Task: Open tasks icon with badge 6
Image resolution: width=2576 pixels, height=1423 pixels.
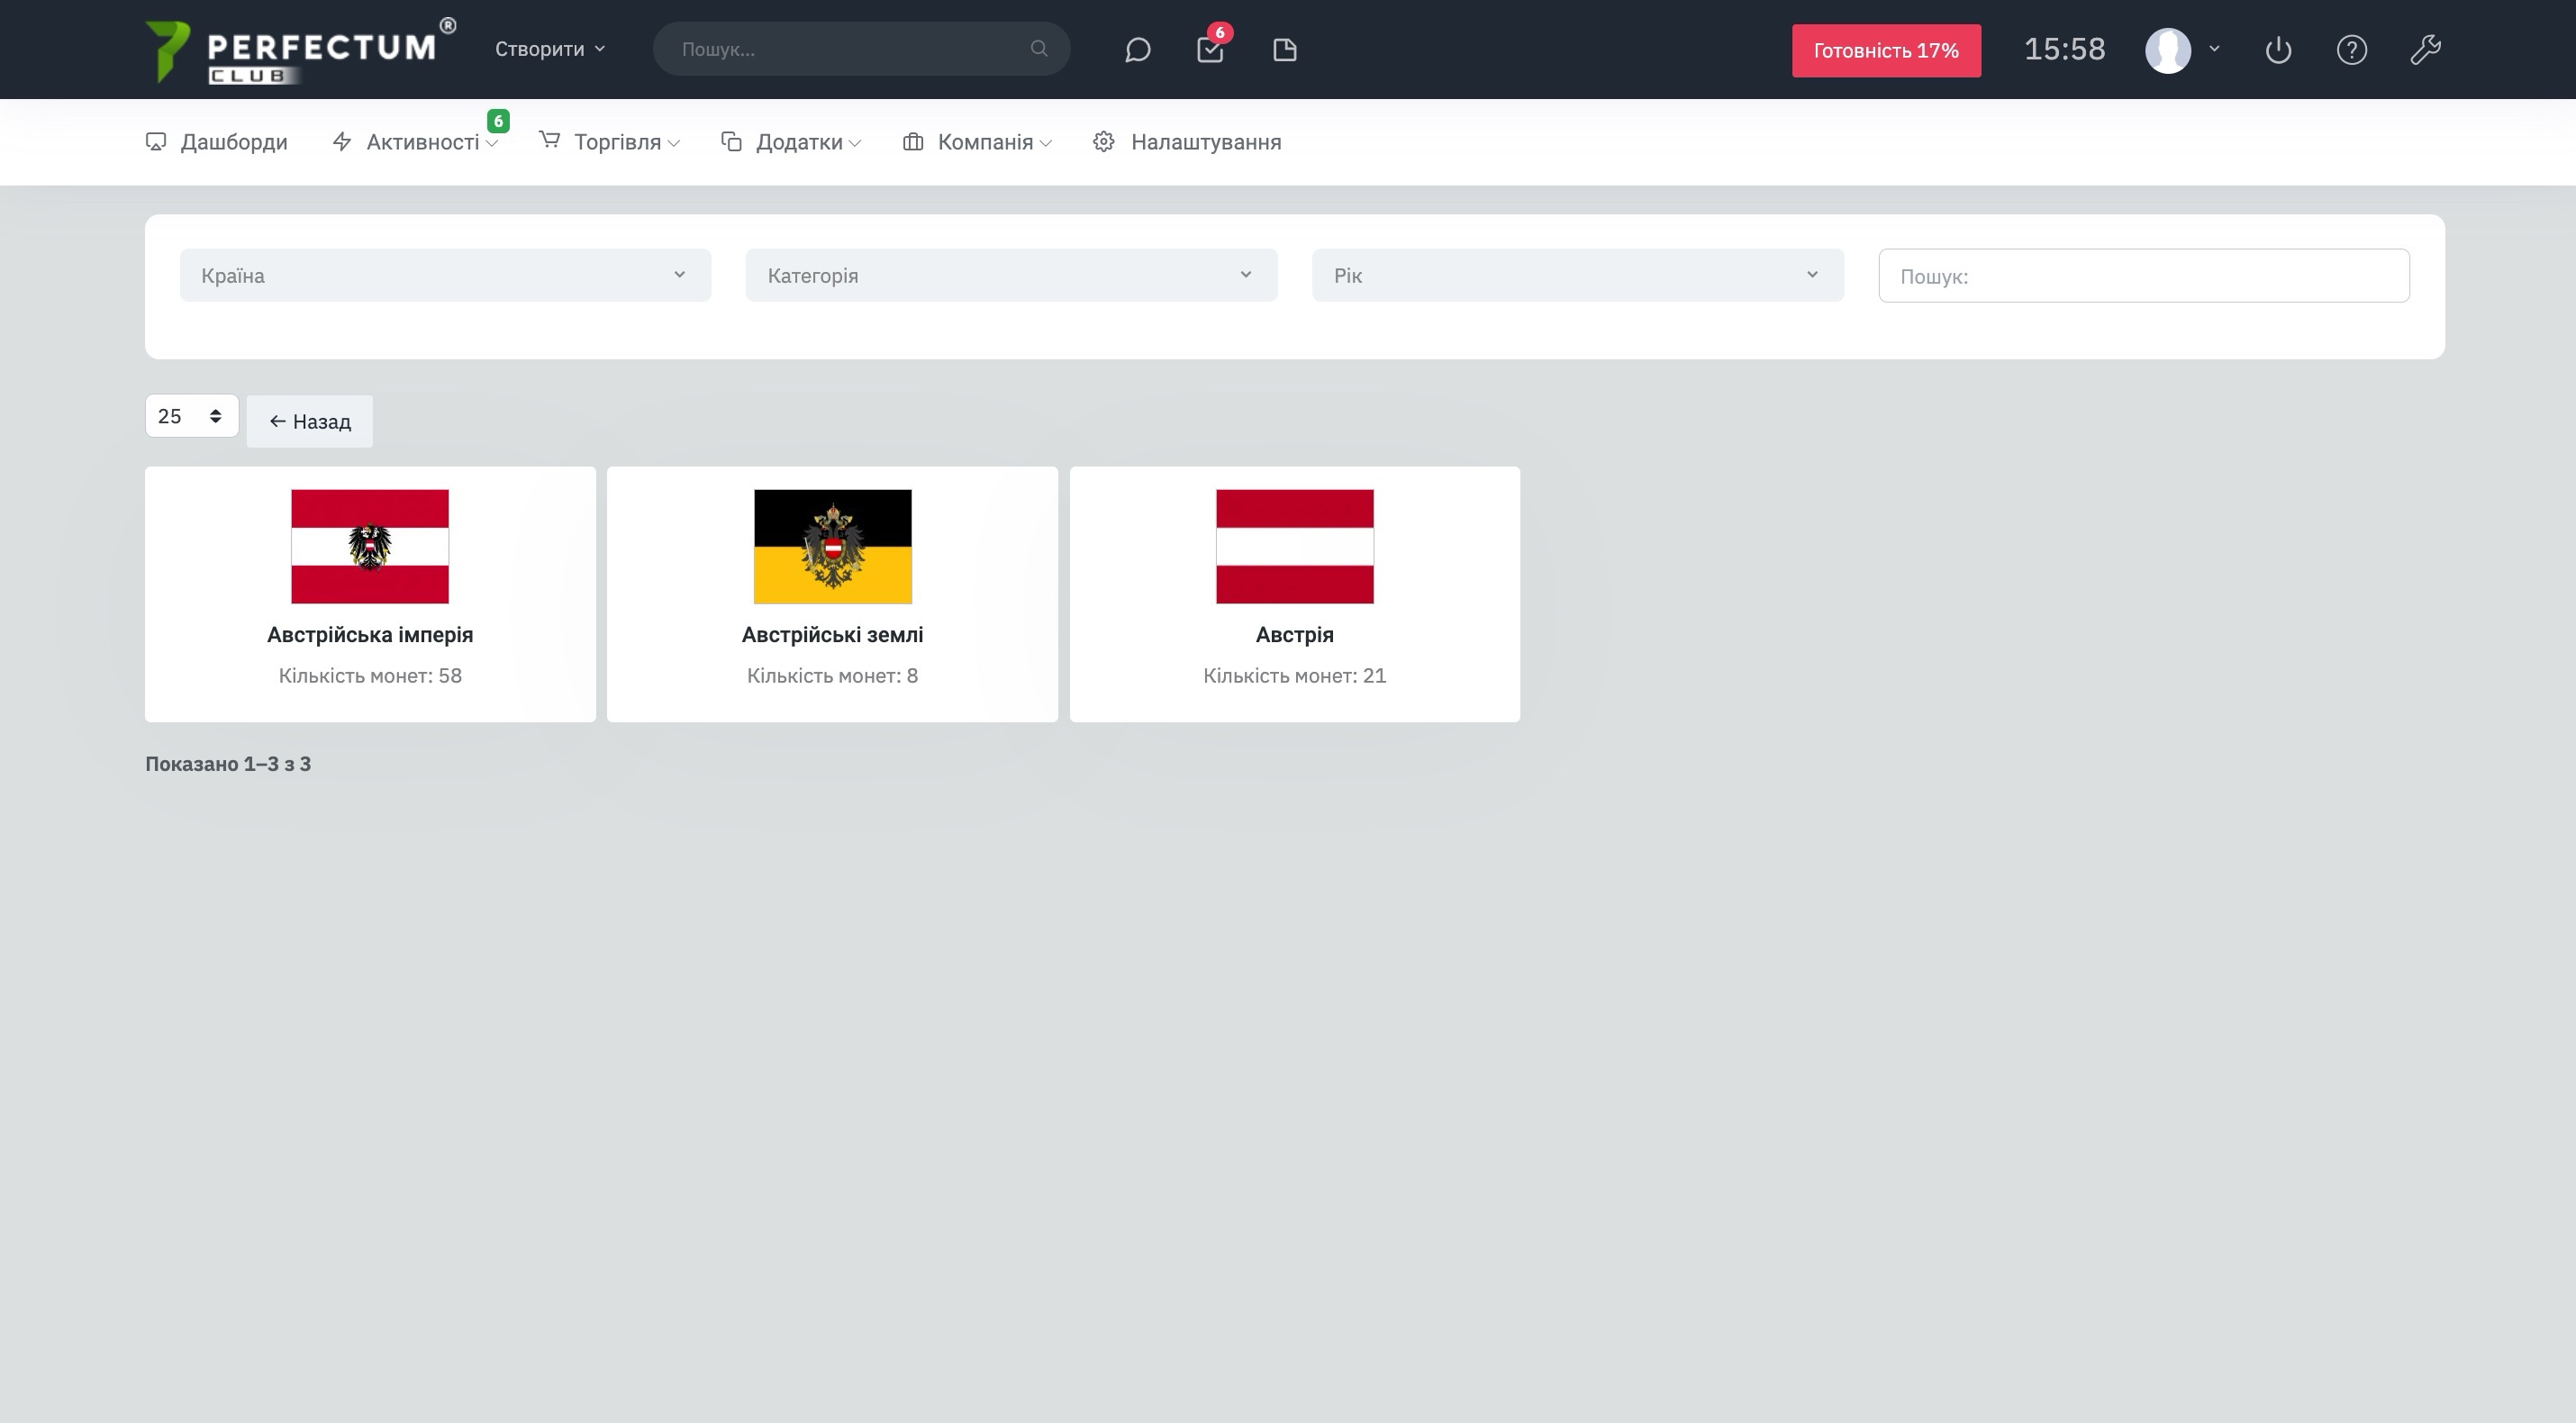Action: click(1210, 50)
